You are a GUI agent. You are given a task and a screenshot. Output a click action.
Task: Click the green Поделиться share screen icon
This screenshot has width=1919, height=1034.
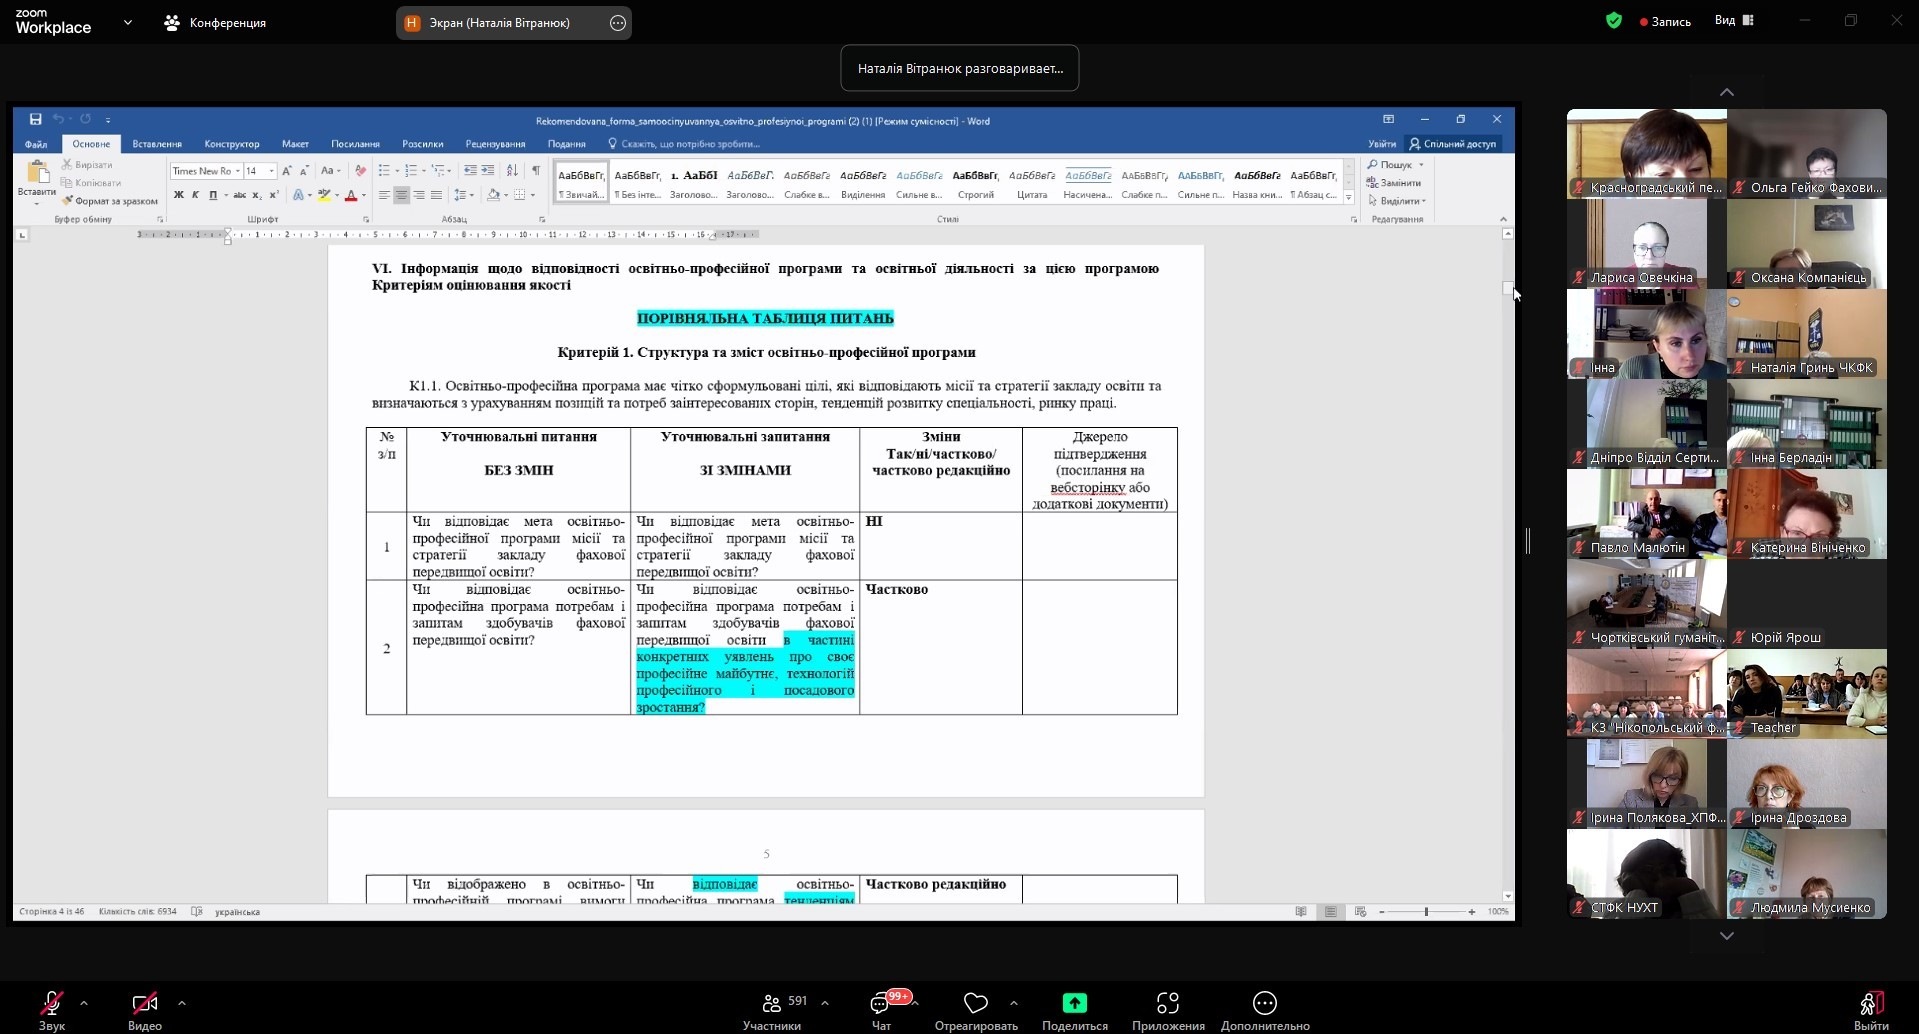point(1074,1003)
